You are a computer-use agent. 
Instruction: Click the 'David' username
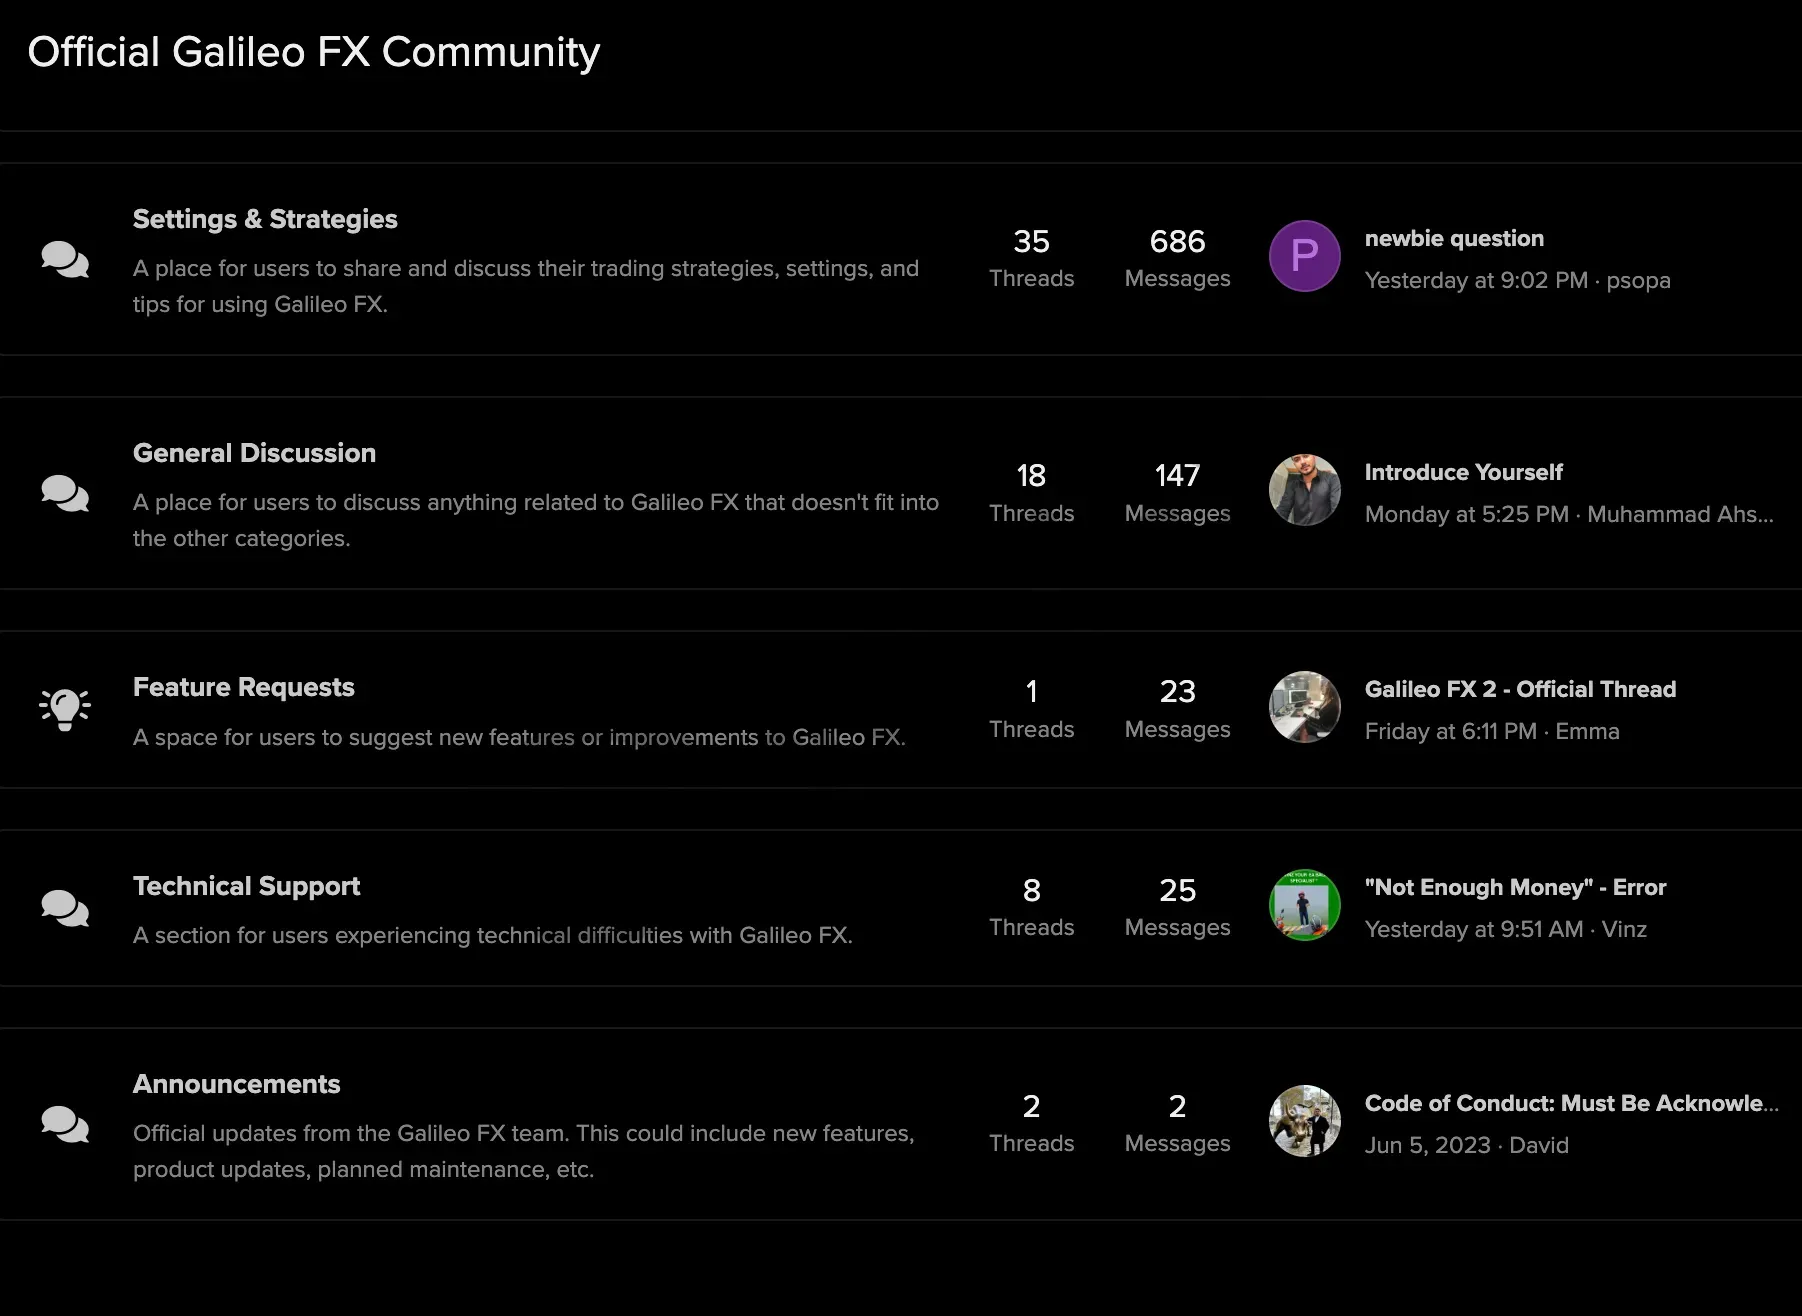1539,1145
